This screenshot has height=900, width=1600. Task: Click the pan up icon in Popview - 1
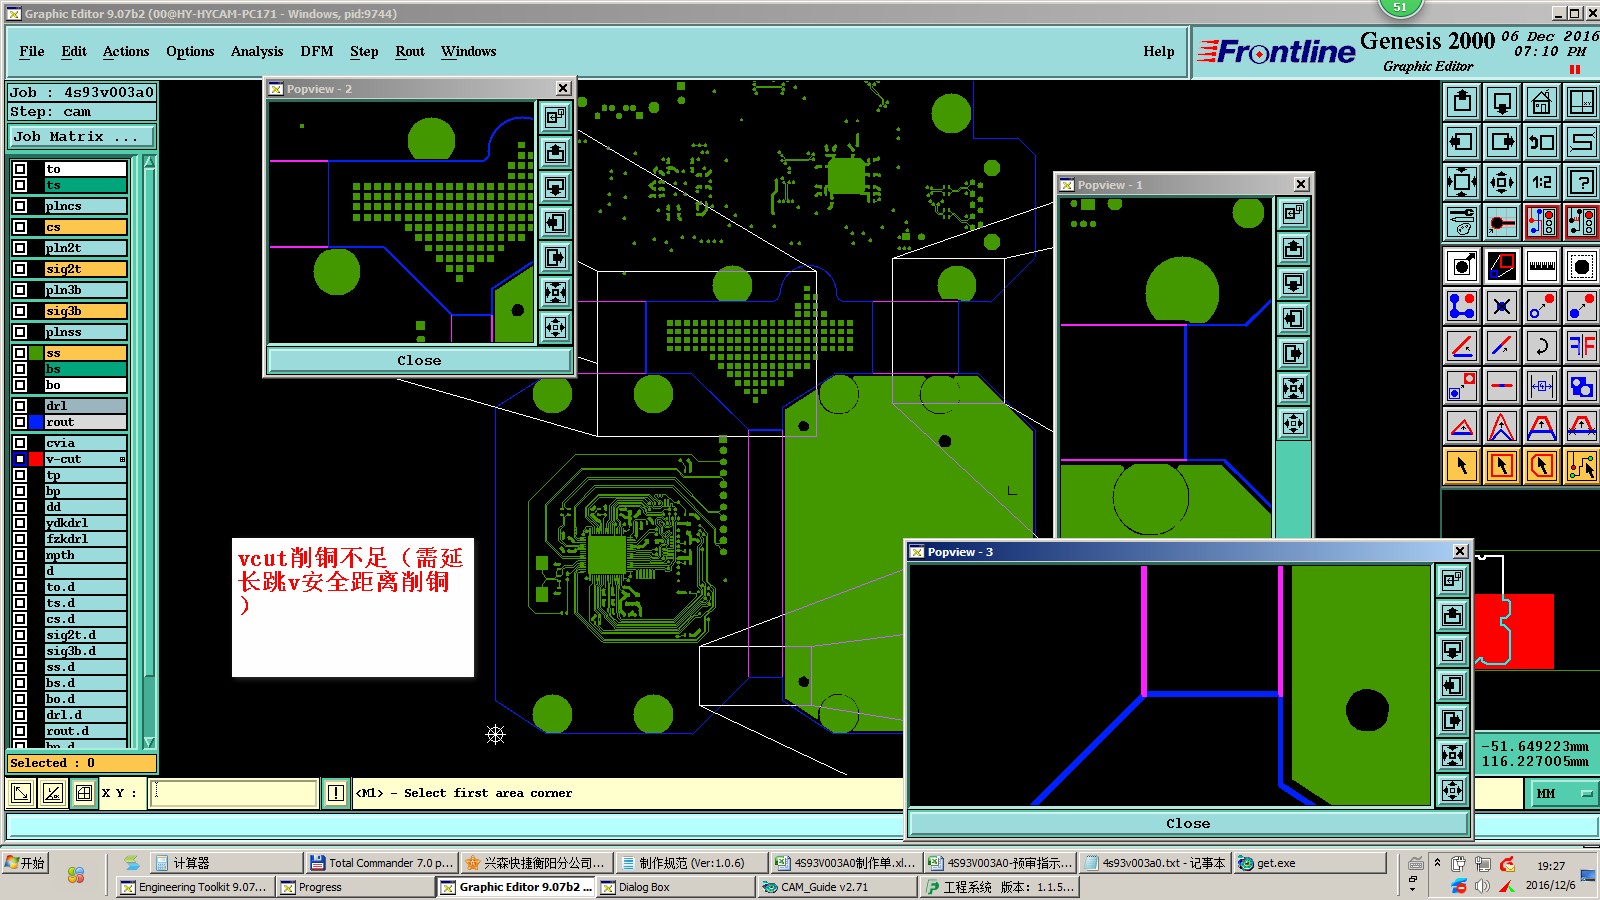click(x=1293, y=248)
